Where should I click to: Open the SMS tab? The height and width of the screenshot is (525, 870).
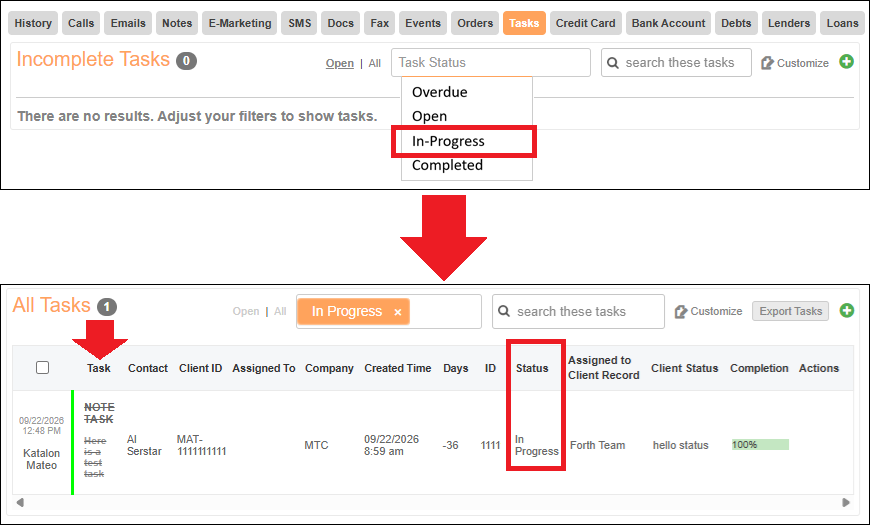pos(300,23)
